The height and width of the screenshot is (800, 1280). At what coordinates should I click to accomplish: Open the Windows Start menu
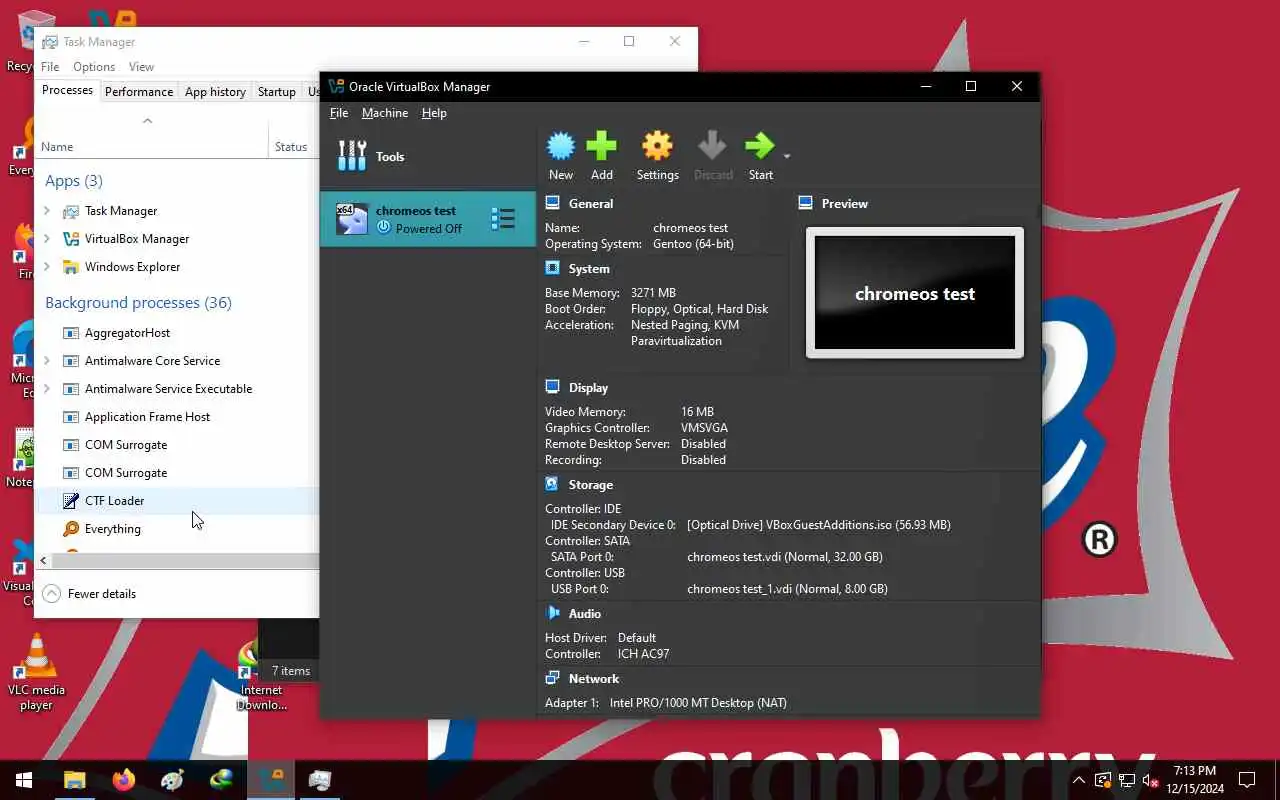pyautogui.click(x=24, y=780)
